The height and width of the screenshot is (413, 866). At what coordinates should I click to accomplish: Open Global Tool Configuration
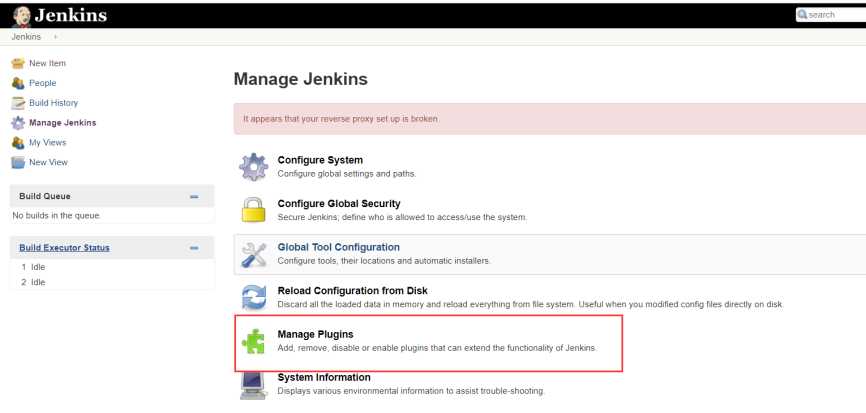coord(339,247)
